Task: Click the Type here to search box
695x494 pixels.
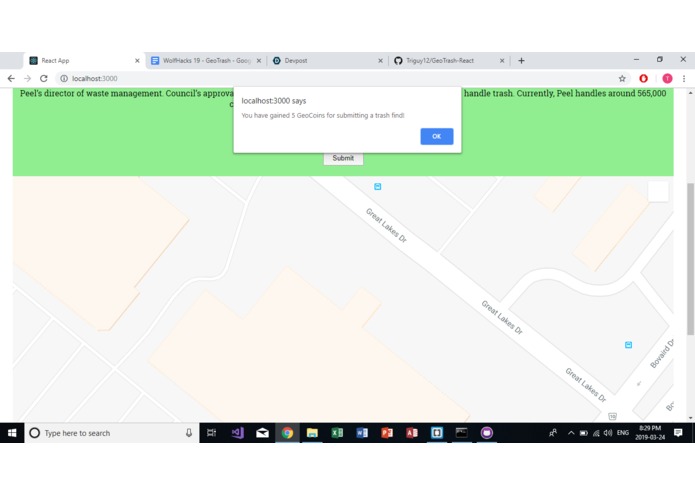Action: [112, 433]
